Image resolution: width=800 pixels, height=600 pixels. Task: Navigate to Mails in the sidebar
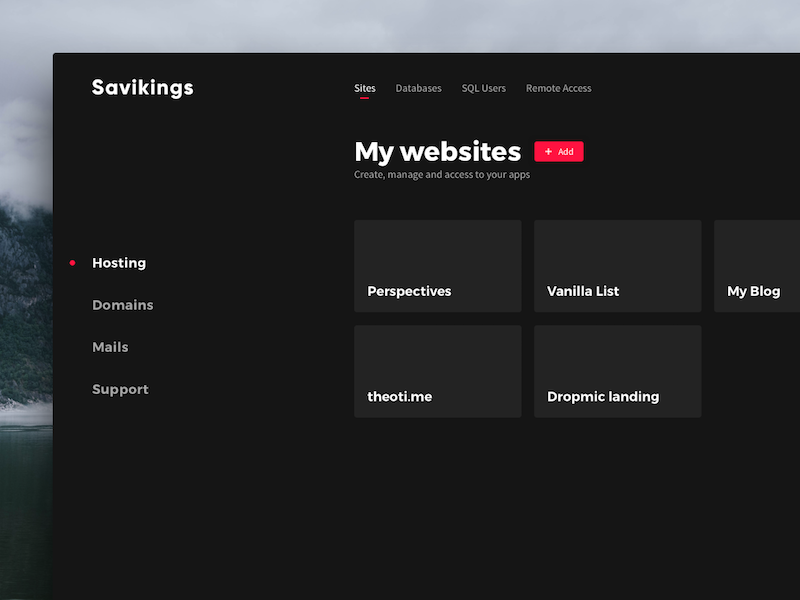[110, 347]
